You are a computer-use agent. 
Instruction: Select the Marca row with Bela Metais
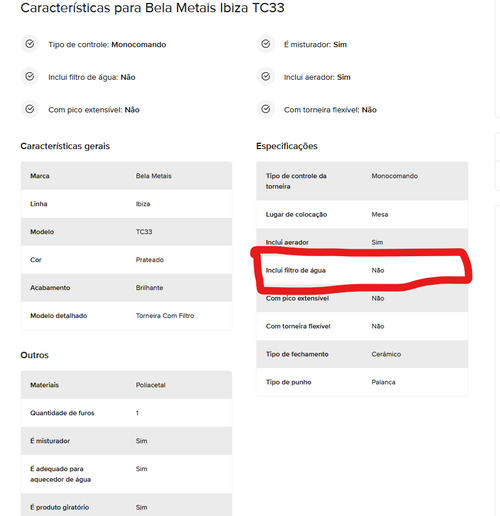pos(126,176)
